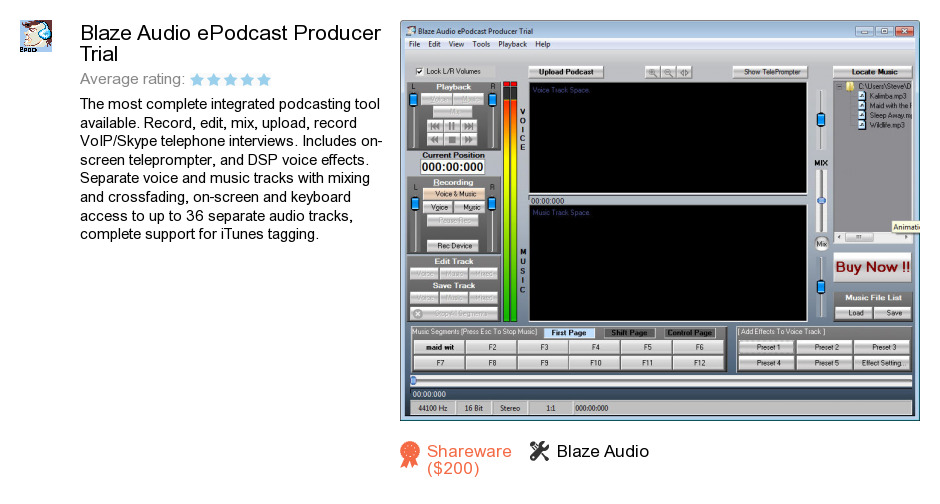The image size is (940, 504).
Task: Click the MIX crossfade slider handle
Action: 821,201
